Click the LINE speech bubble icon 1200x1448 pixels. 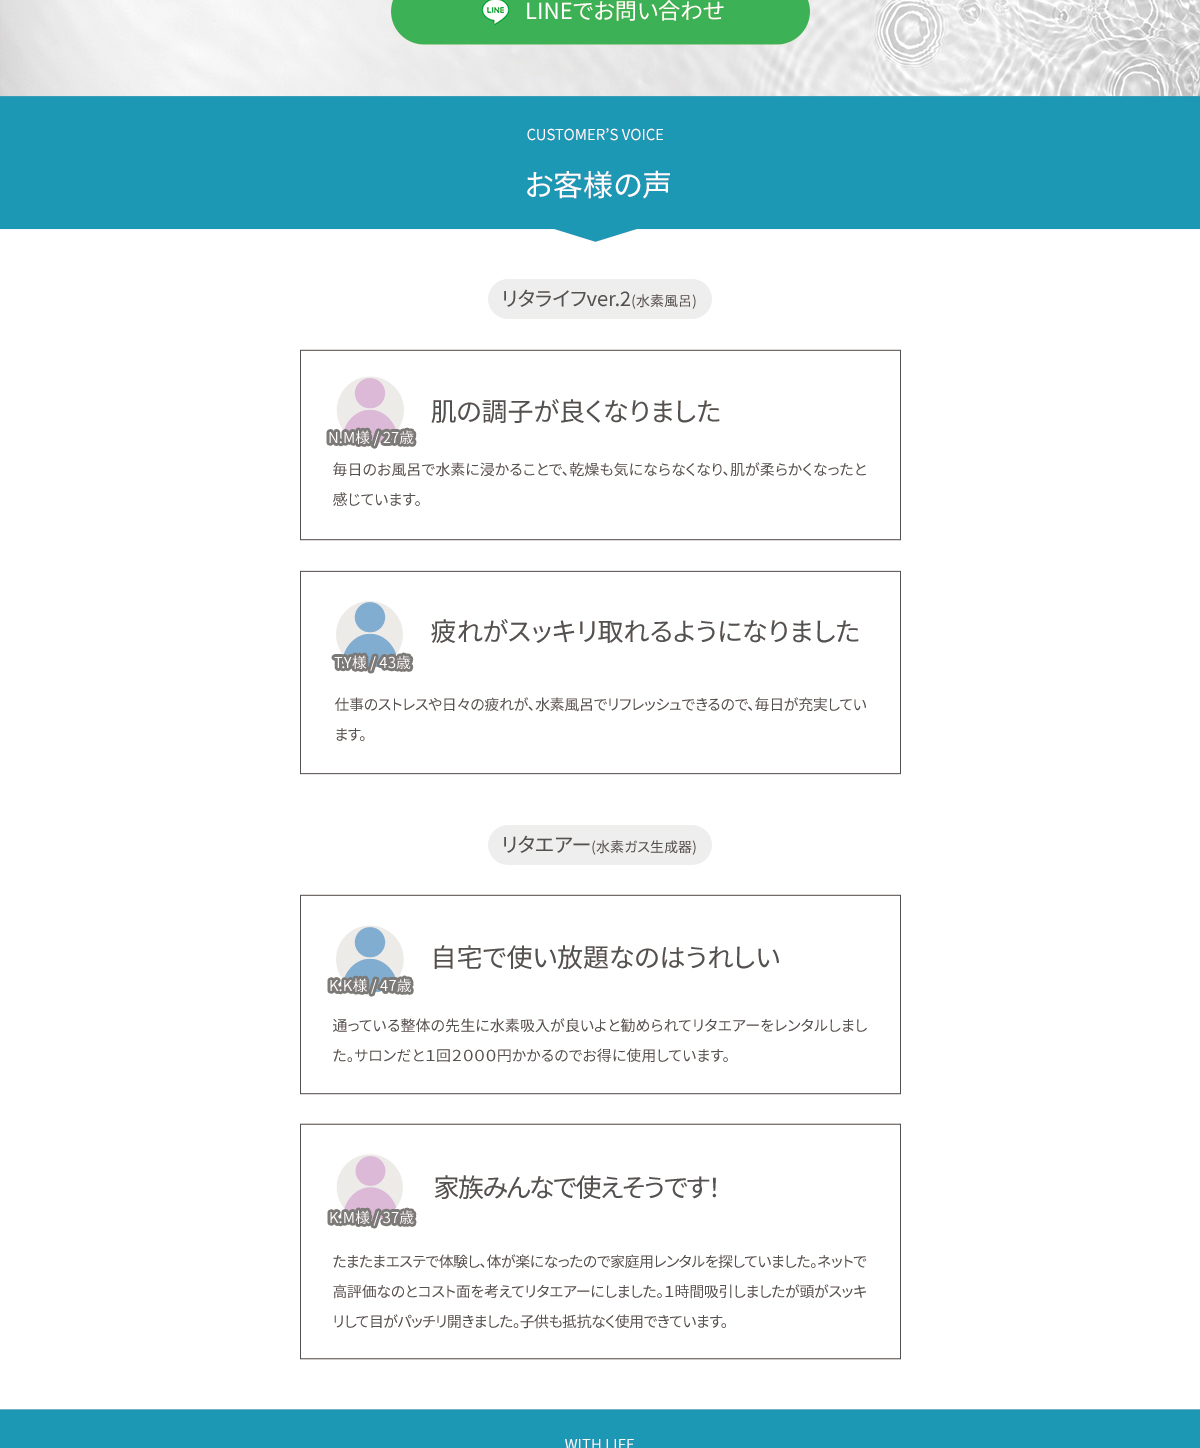pos(495,11)
